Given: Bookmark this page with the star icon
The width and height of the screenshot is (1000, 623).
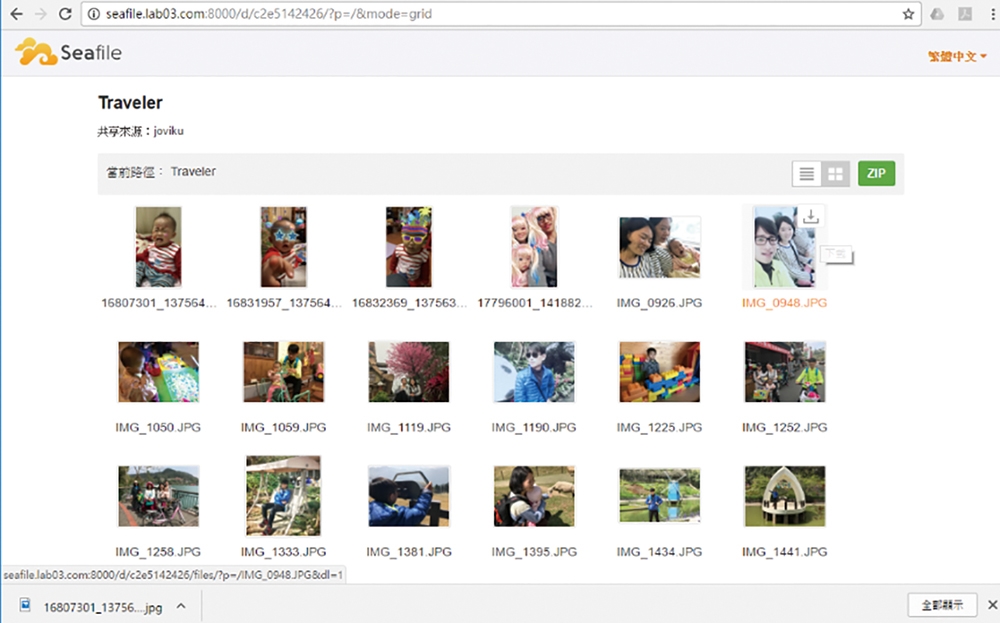Looking at the screenshot, I should click(x=908, y=14).
